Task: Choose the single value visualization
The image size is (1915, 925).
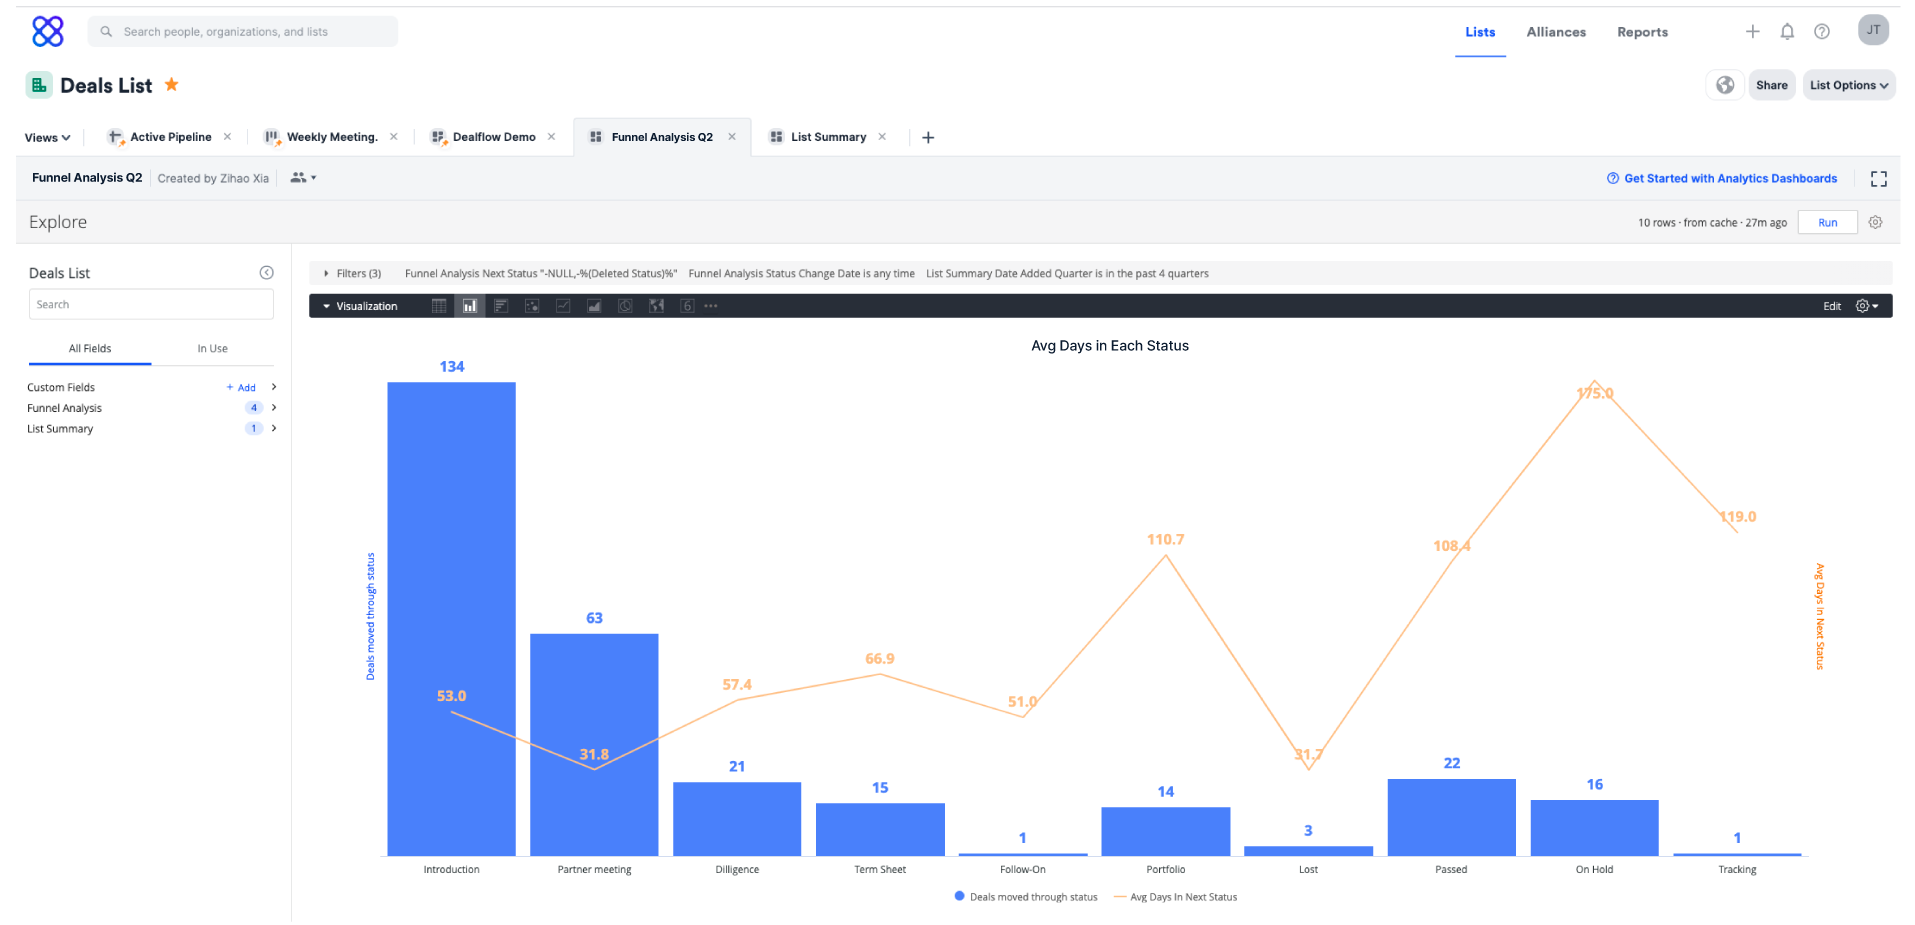Action: tap(687, 306)
